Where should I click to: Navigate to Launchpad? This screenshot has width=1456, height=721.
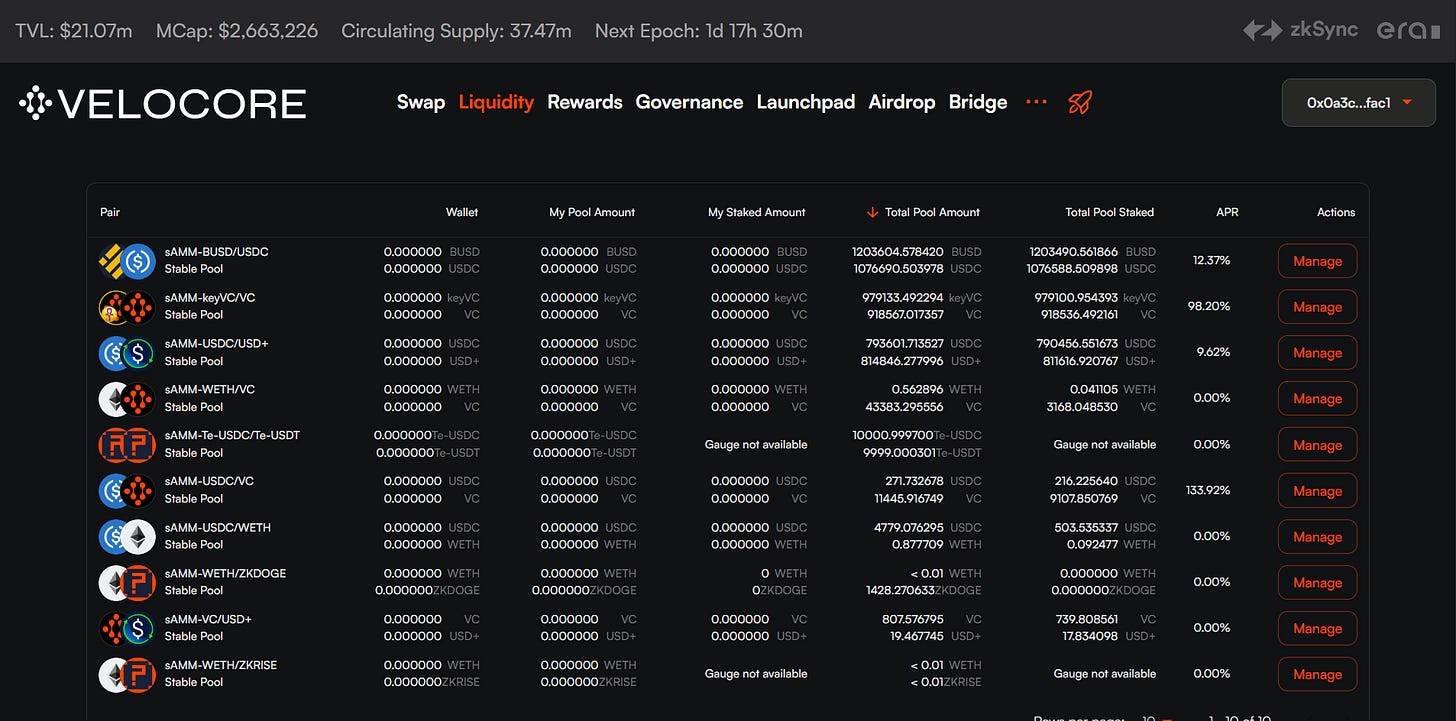pyautogui.click(x=806, y=102)
